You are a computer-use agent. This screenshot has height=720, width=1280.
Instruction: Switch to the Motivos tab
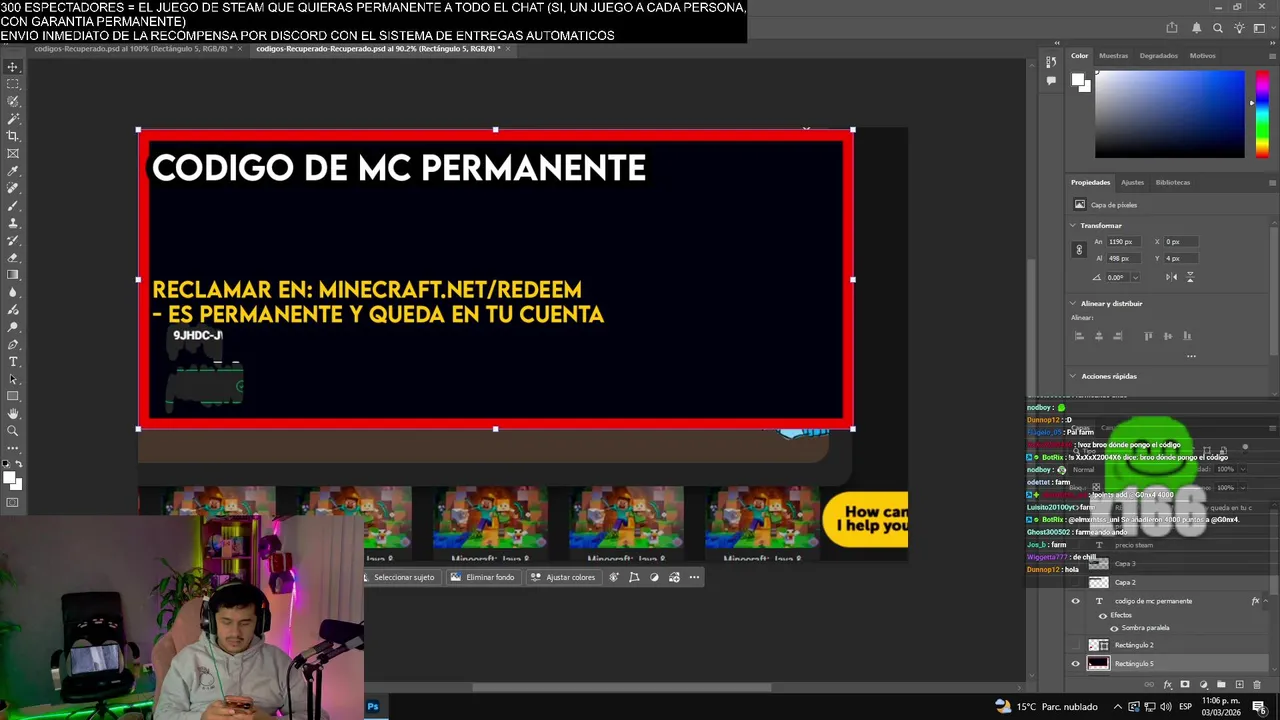coord(1203,55)
